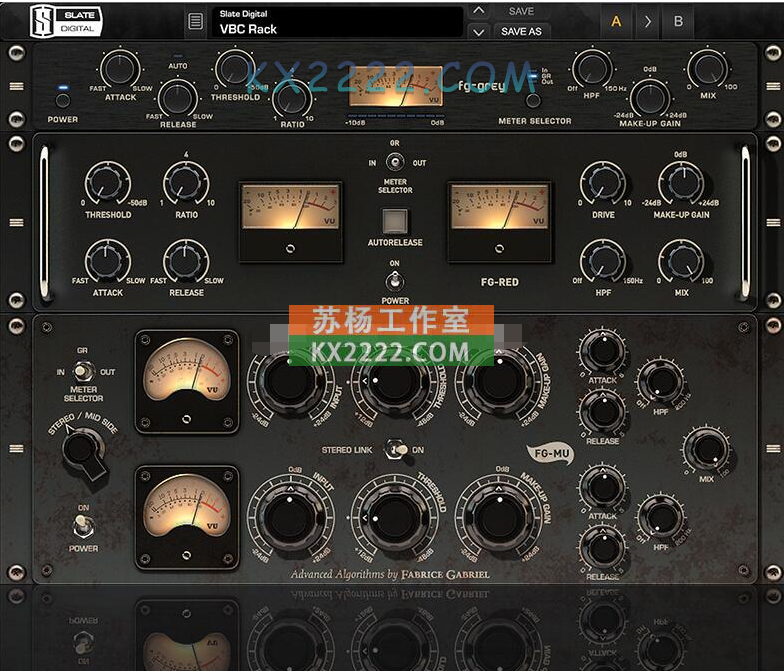Grab the FG-Grey left drag handle

[x=16, y=86]
